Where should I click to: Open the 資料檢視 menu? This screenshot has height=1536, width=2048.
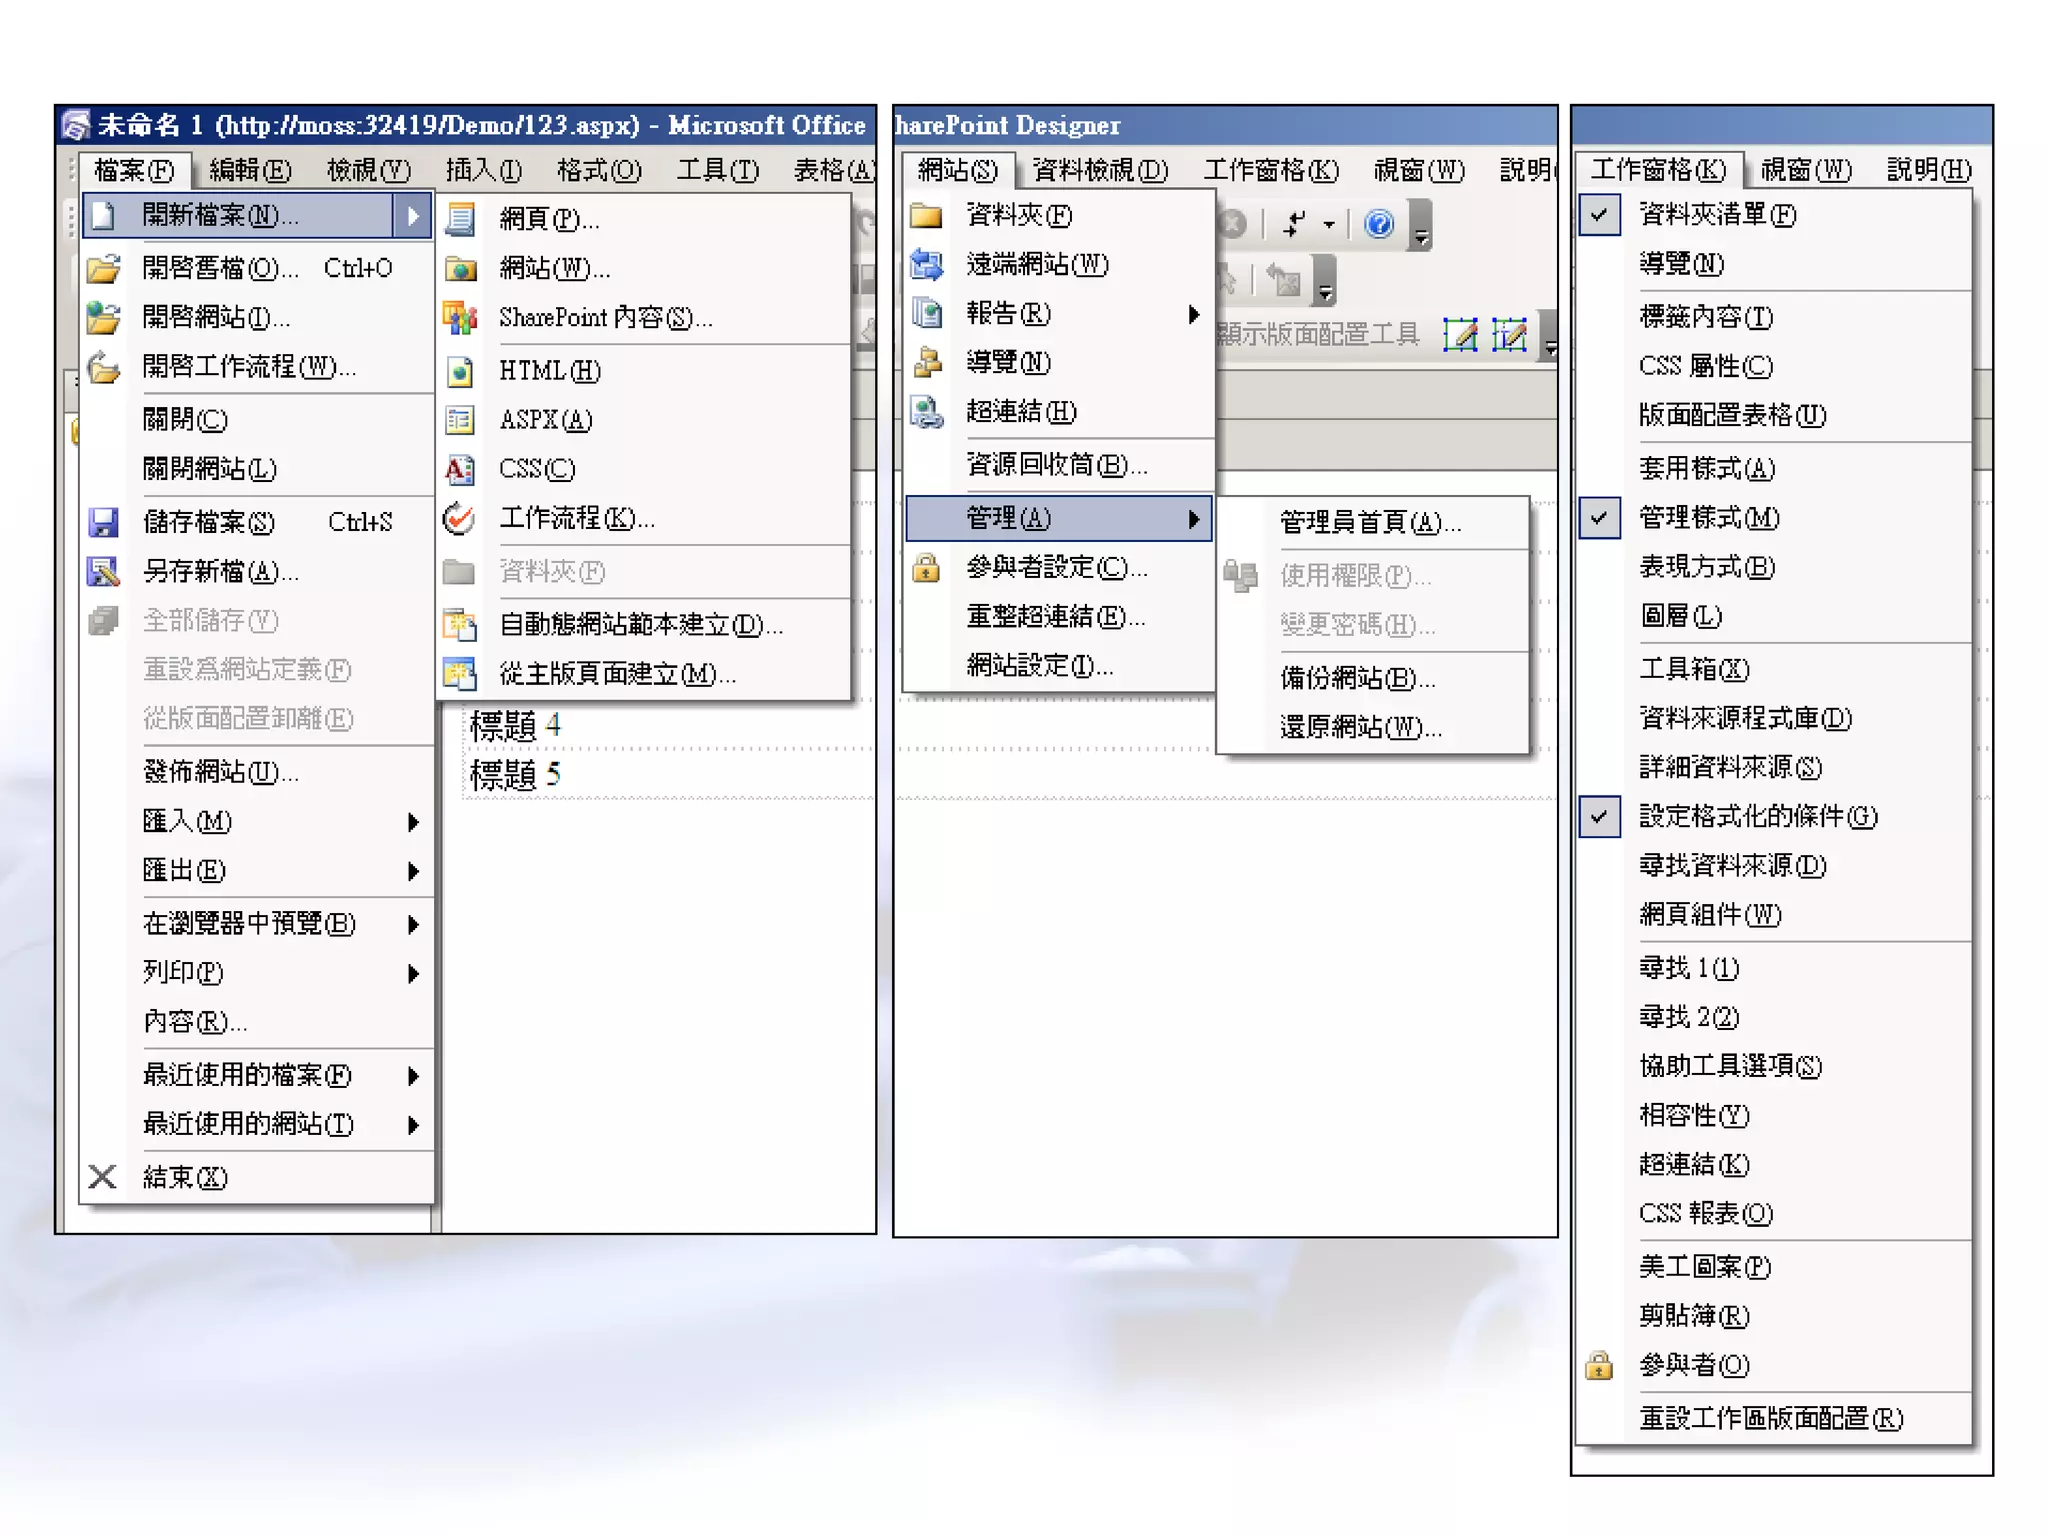coord(1099,170)
